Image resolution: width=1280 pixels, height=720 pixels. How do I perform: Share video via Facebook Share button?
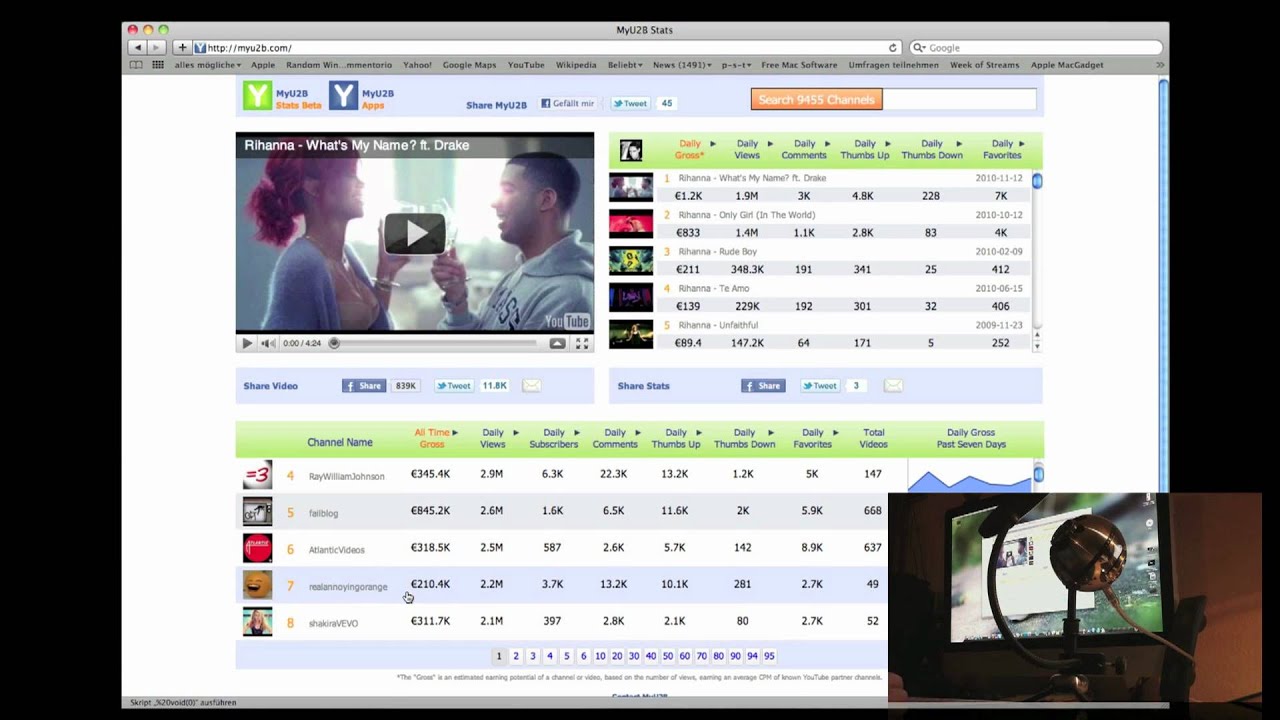(364, 385)
